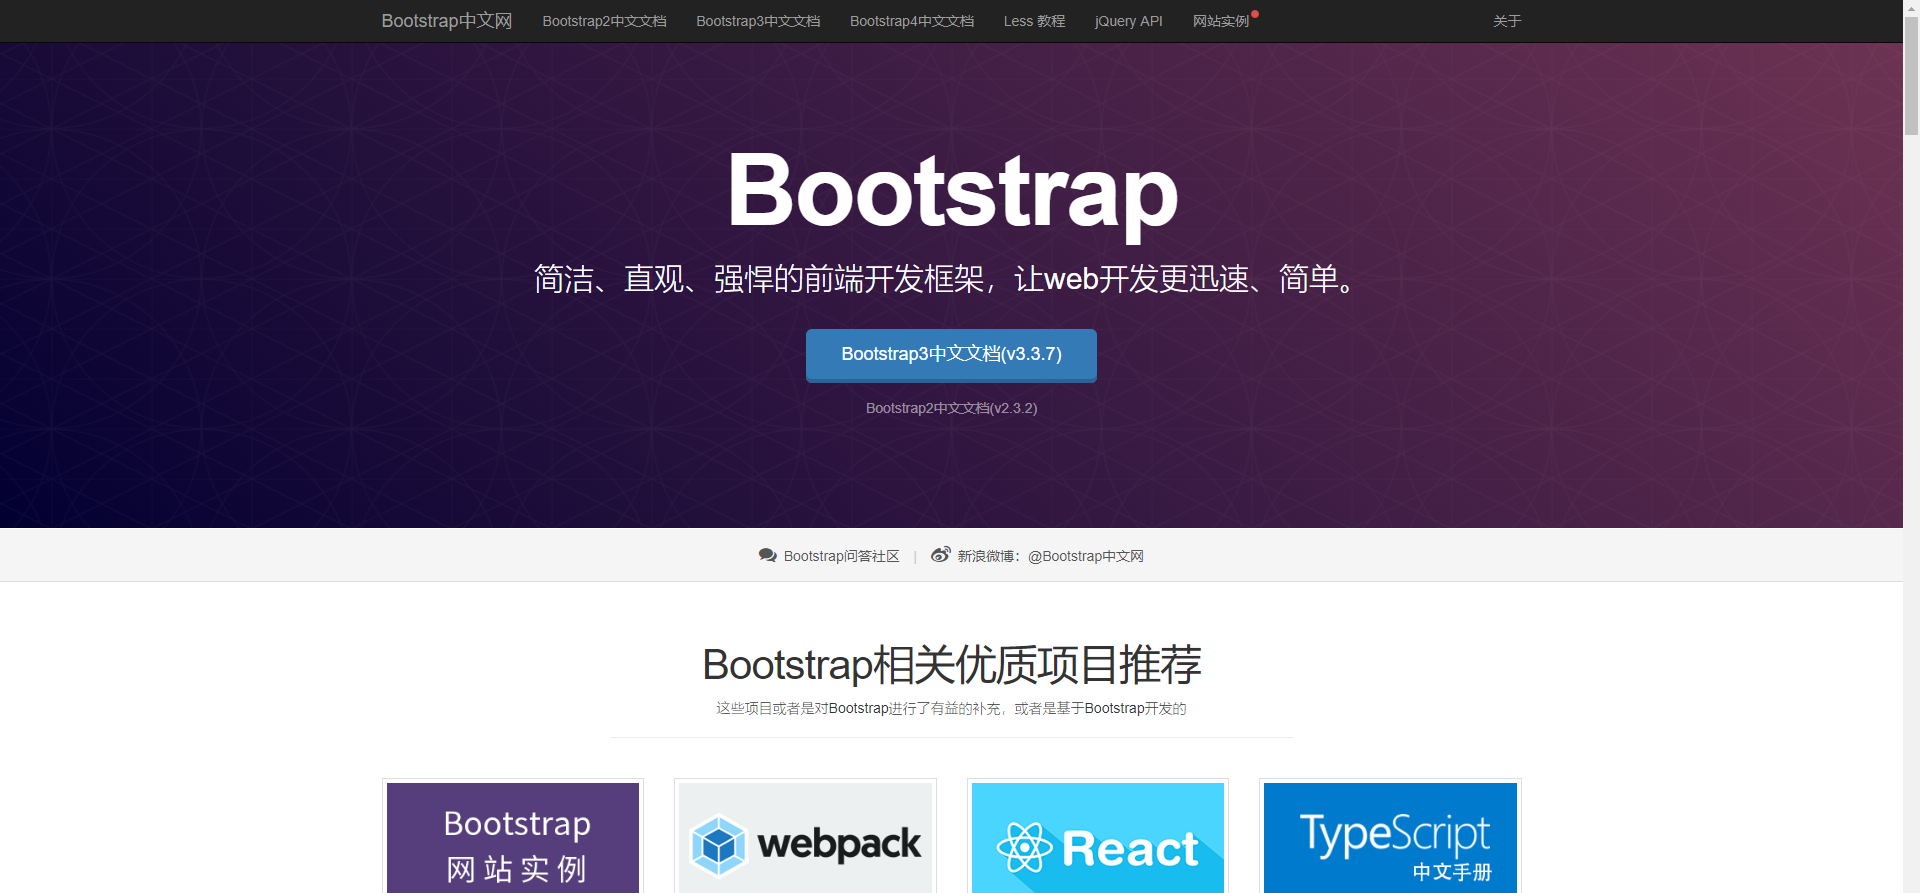
Task: Go to Less 教程 in the navbar
Action: click(1034, 21)
